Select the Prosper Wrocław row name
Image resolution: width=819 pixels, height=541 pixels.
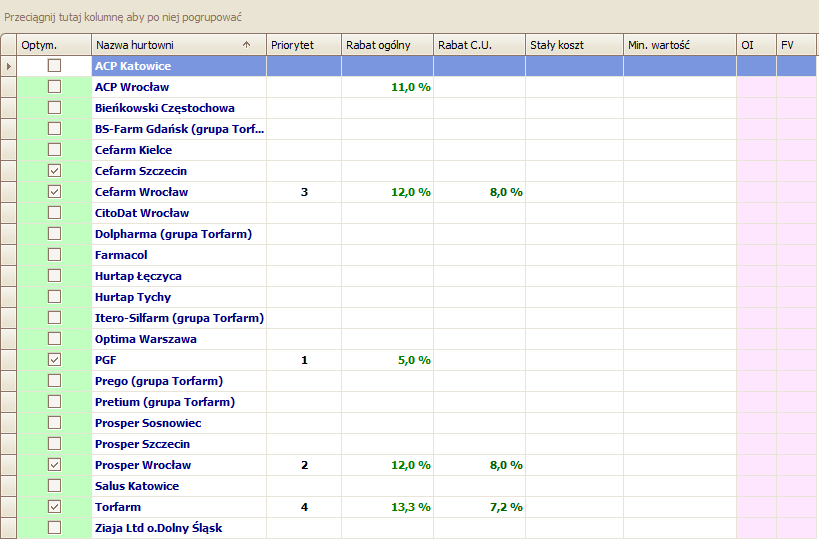pos(143,465)
